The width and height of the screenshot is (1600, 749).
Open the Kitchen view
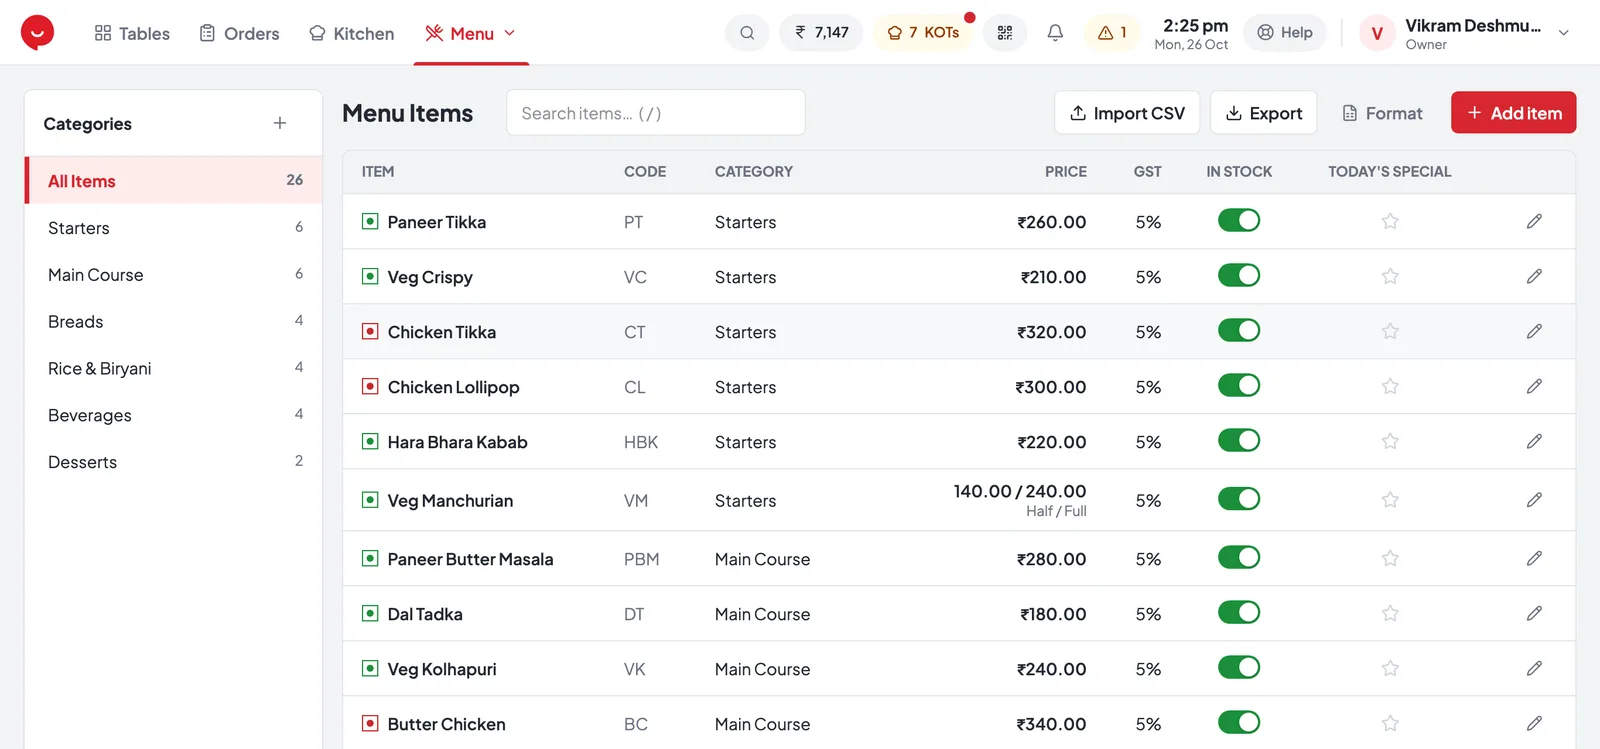(352, 33)
